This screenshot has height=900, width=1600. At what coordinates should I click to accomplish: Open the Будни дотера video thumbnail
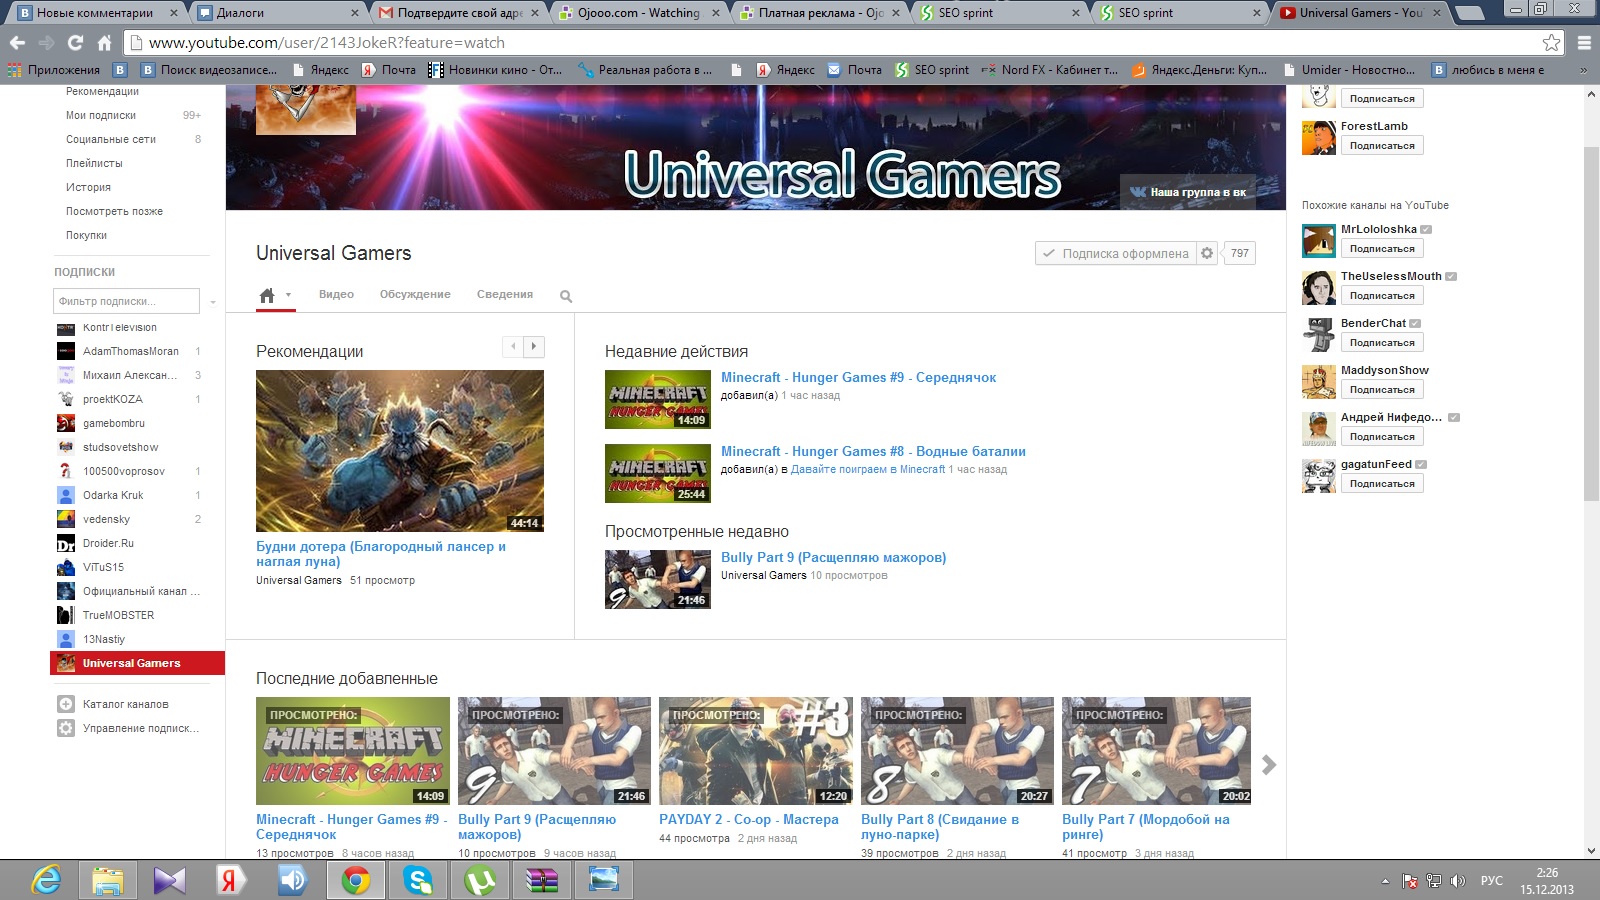pos(400,451)
